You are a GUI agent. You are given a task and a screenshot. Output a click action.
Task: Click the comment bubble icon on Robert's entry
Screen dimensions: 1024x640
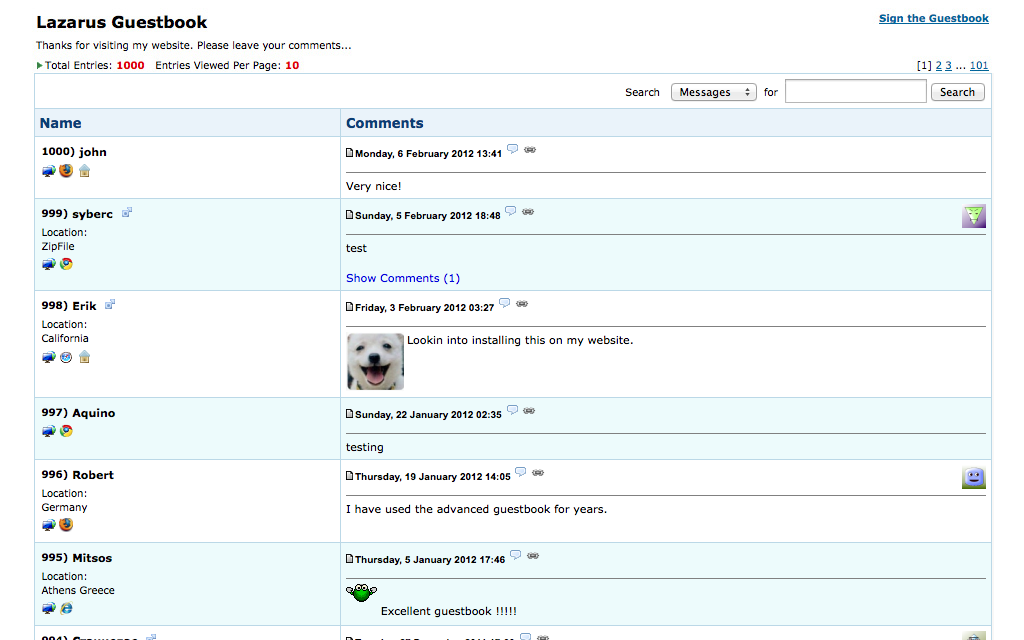(520, 472)
